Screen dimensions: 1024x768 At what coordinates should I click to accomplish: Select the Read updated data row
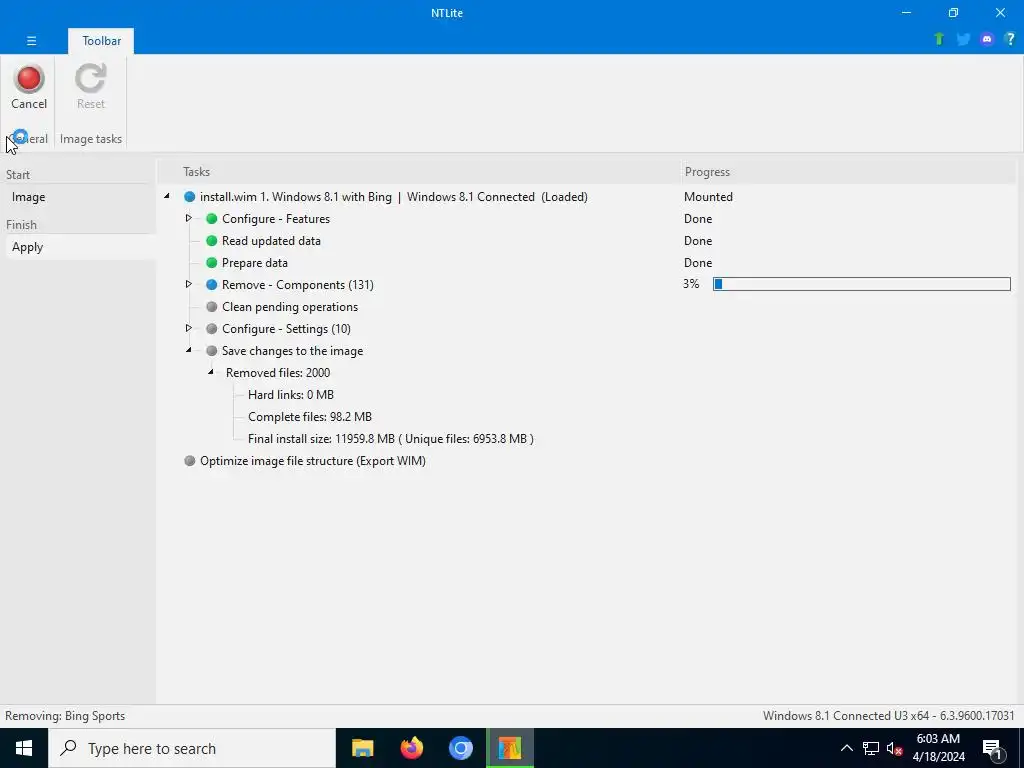[x=271, y=241]
